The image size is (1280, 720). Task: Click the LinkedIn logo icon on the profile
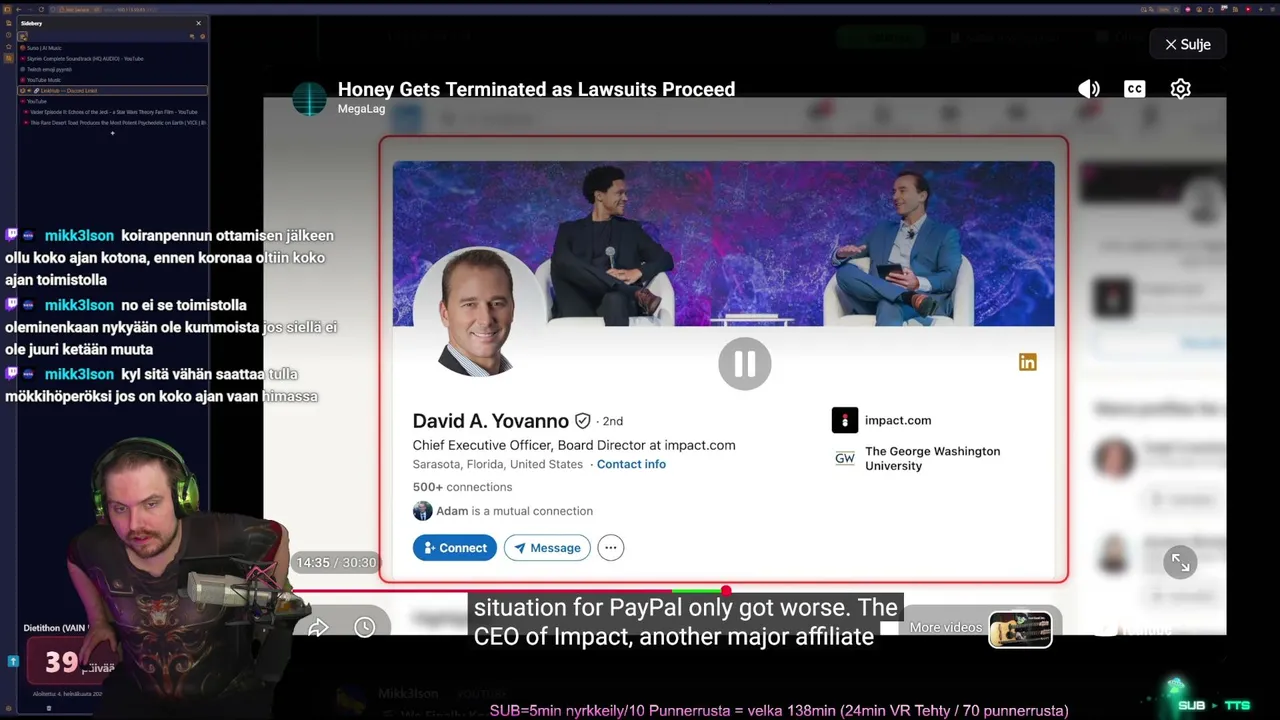(1028, 362)
